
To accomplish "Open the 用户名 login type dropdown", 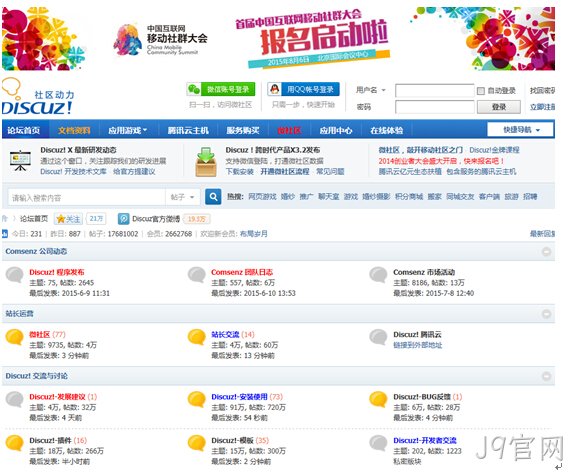I will point(371,90).
